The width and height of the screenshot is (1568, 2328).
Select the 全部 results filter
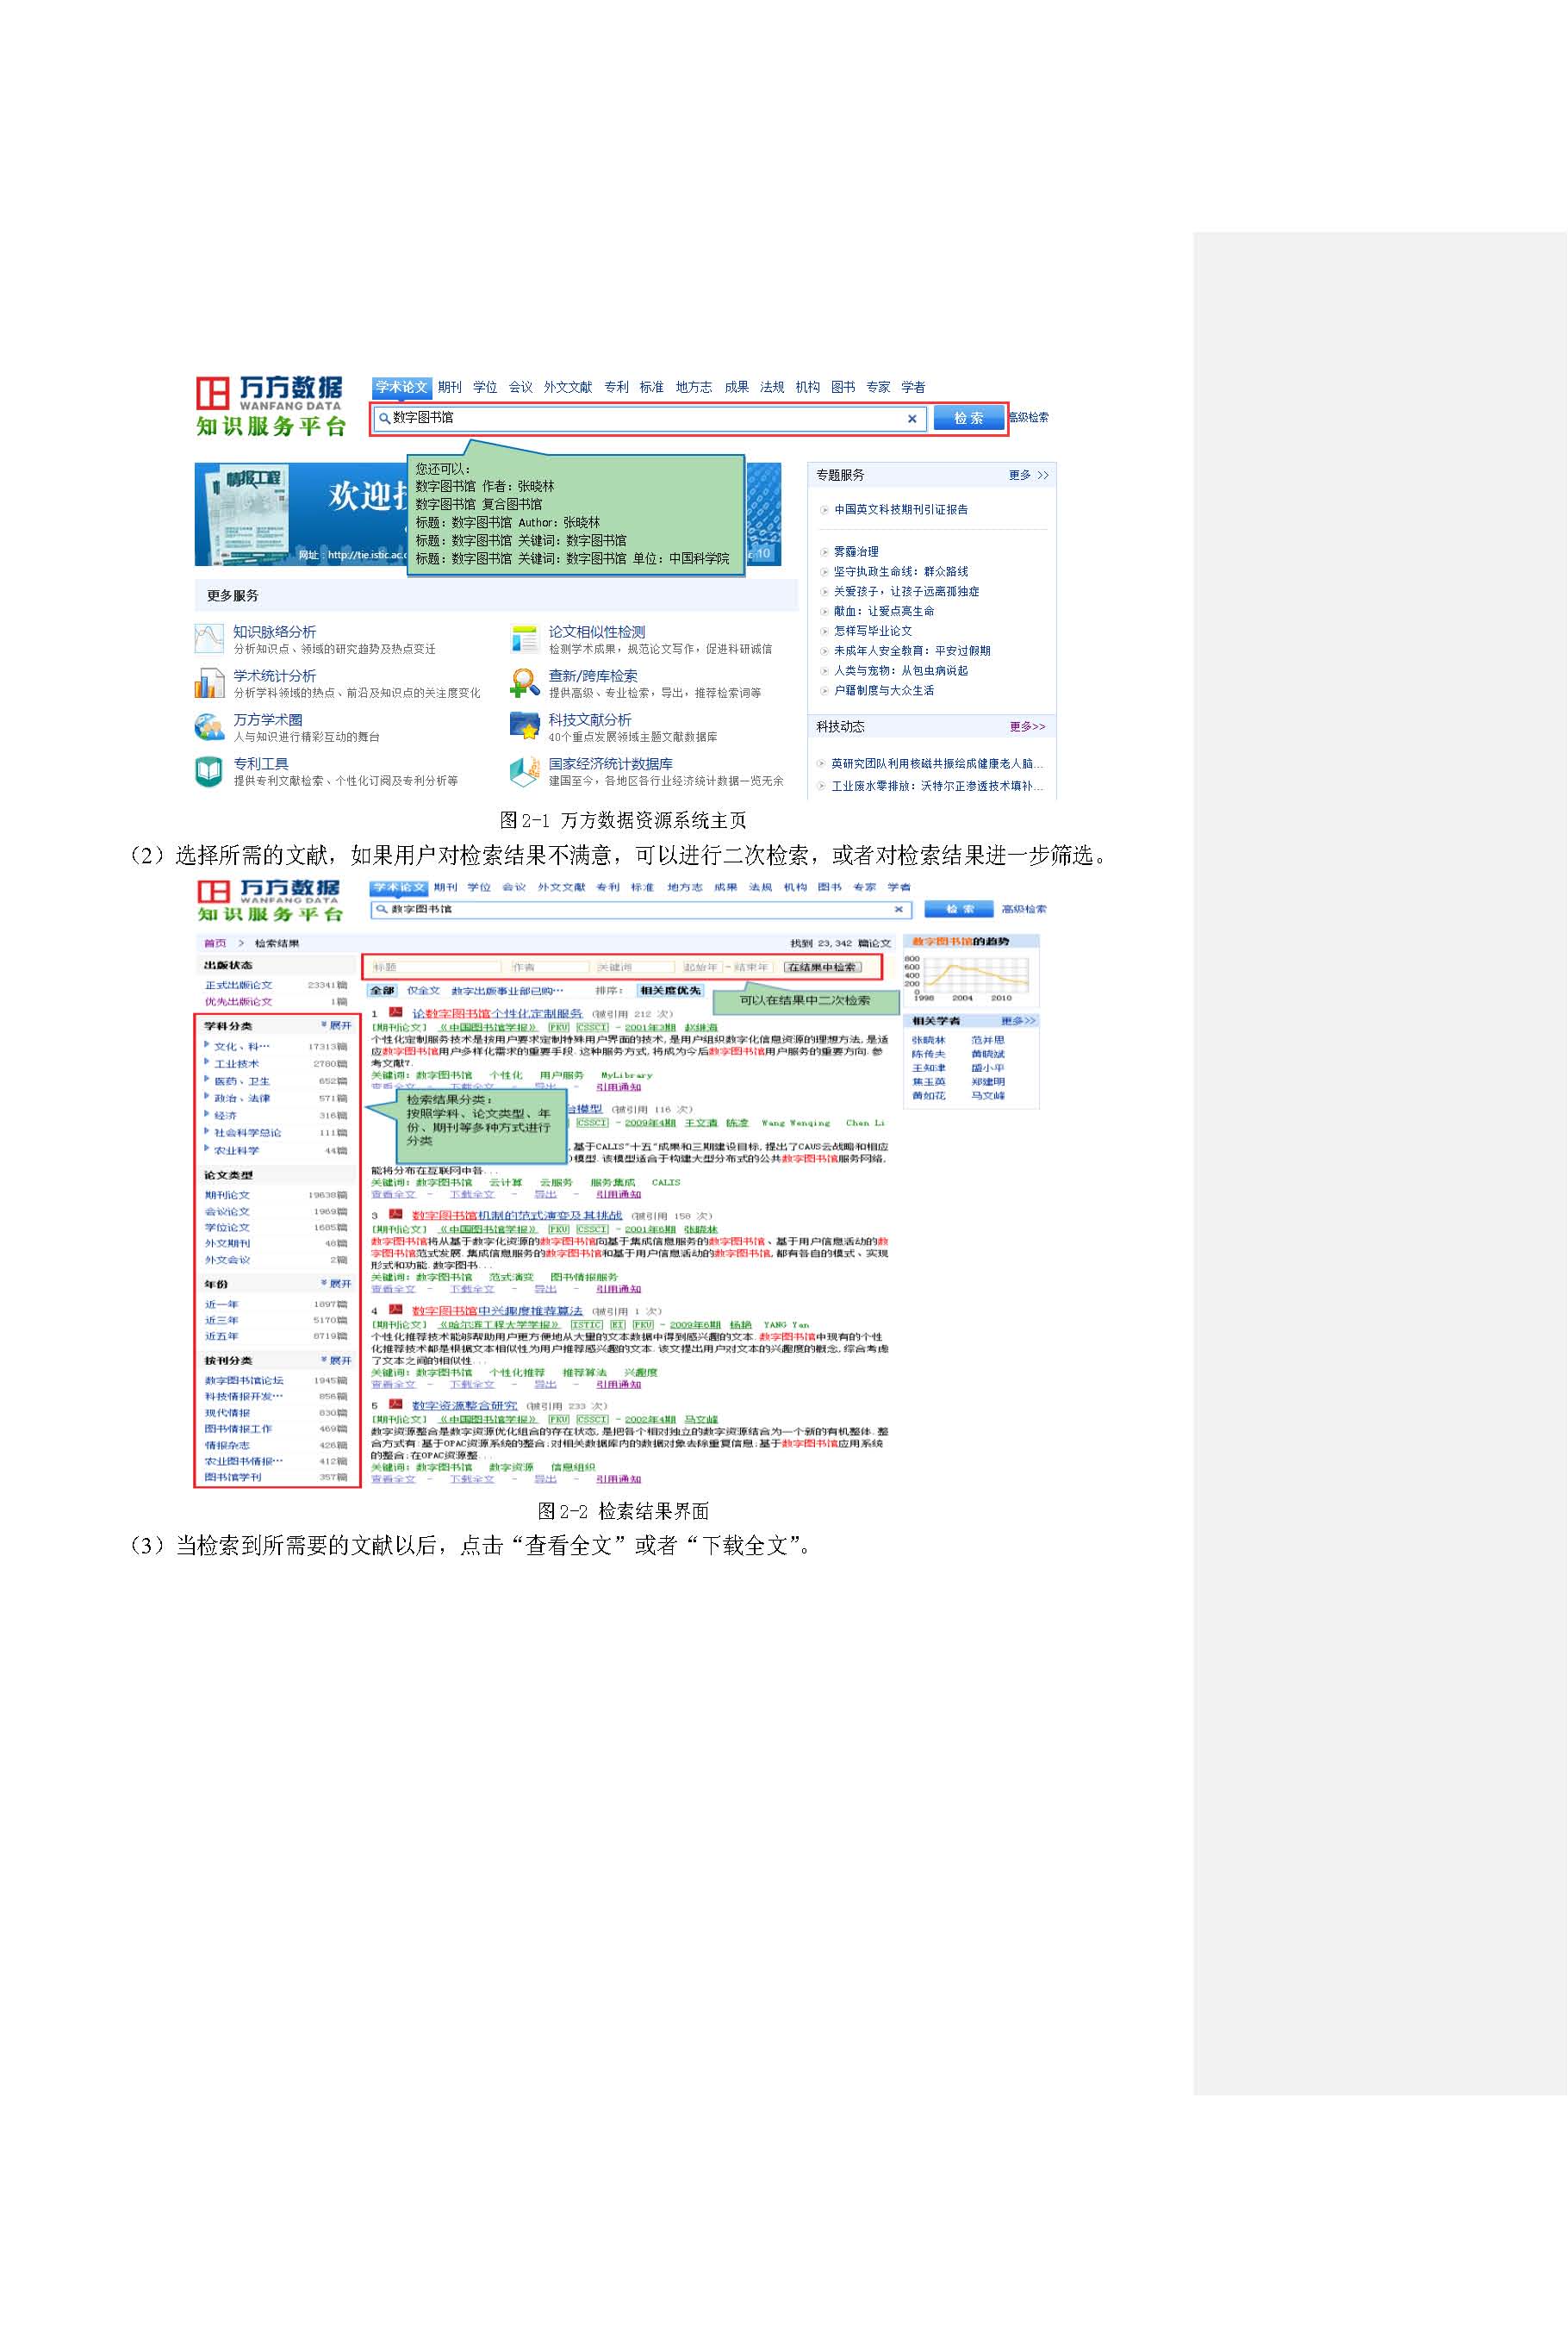383,990
